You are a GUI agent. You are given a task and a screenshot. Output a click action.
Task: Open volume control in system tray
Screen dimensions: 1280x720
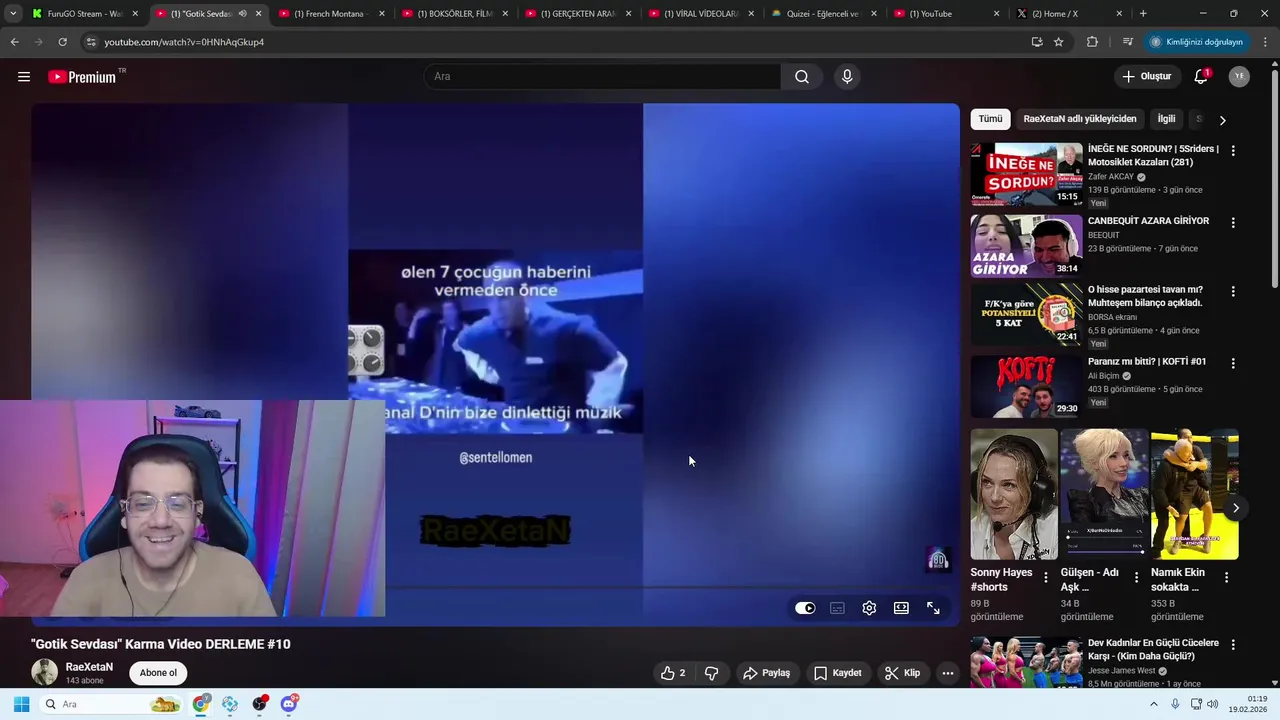click(x=1213, y=704)
